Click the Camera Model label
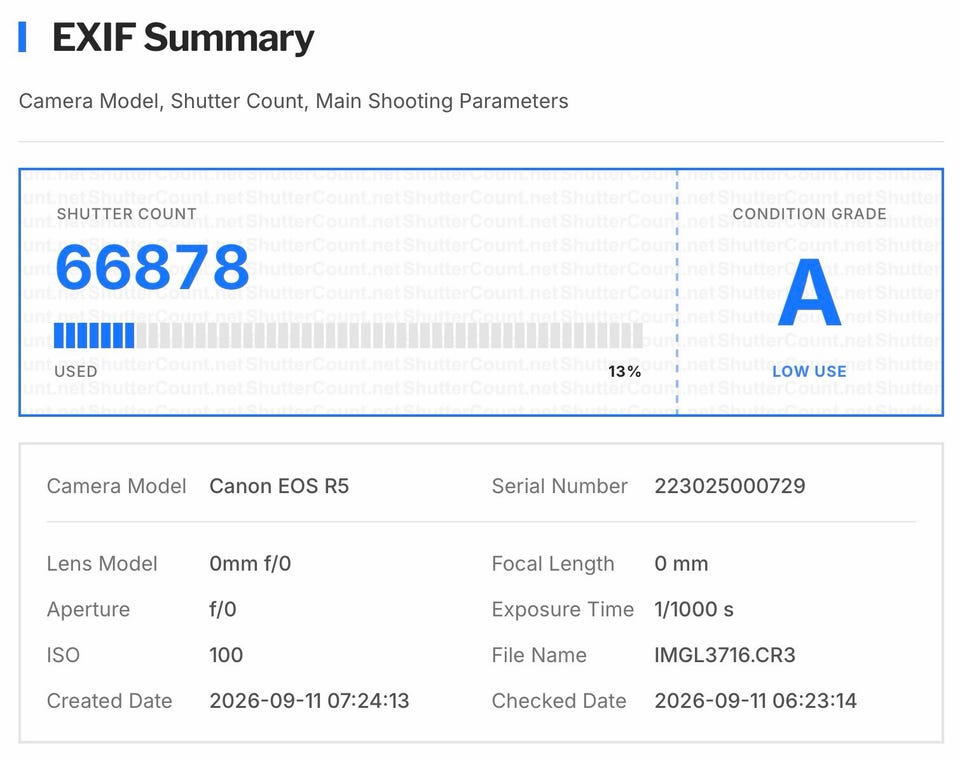Image resolution: width=960 pixels, height=760 pixels. tap(116, 486)
